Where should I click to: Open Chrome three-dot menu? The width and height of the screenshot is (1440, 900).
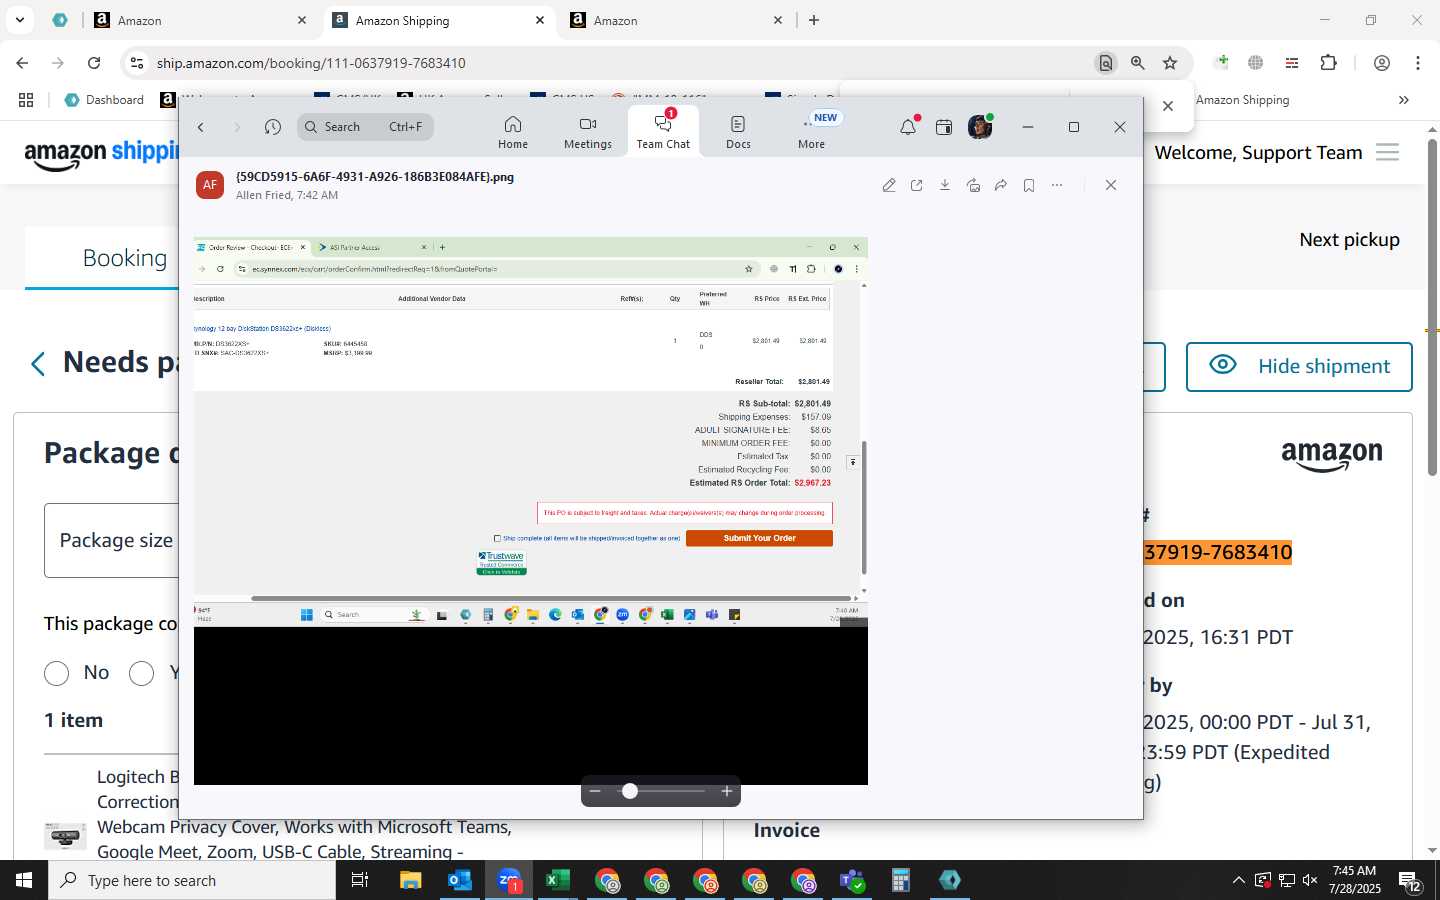point(1418,63)
